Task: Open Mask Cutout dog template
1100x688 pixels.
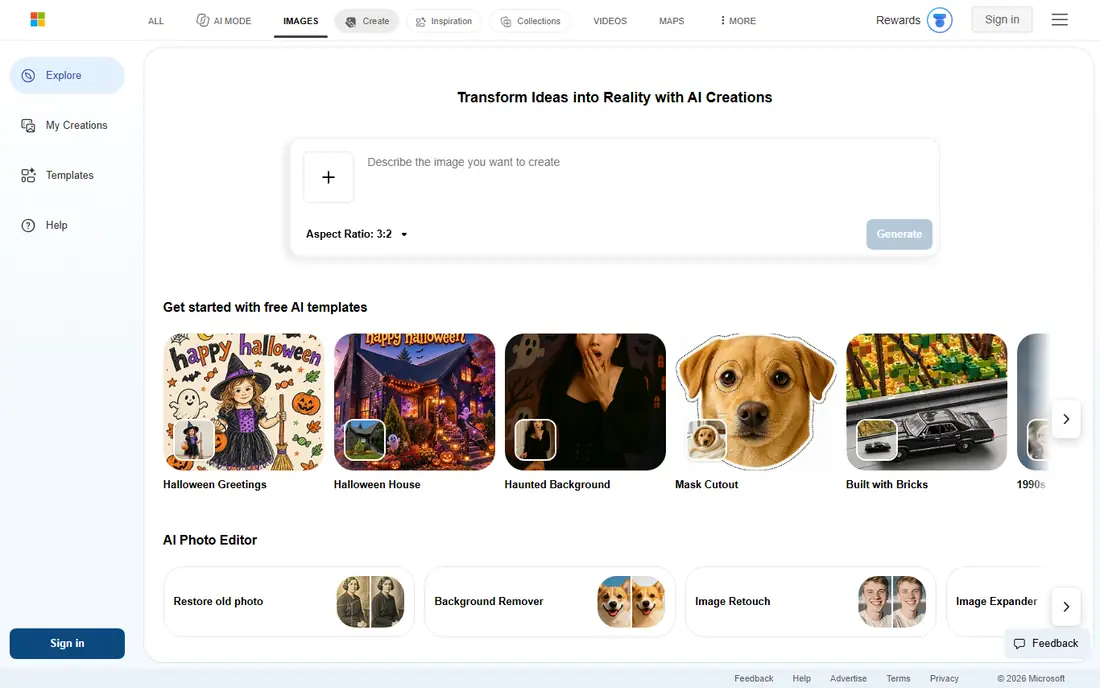Action: [x=756, y=402]
